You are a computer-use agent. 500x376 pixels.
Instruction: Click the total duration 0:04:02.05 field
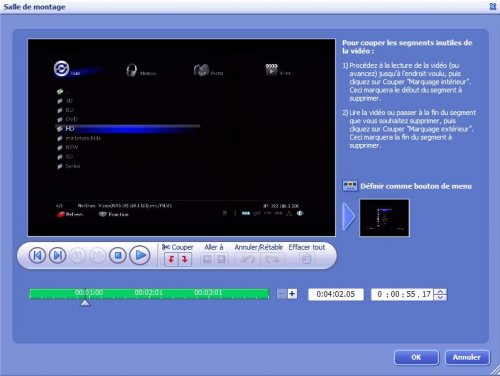coord(336,294)
